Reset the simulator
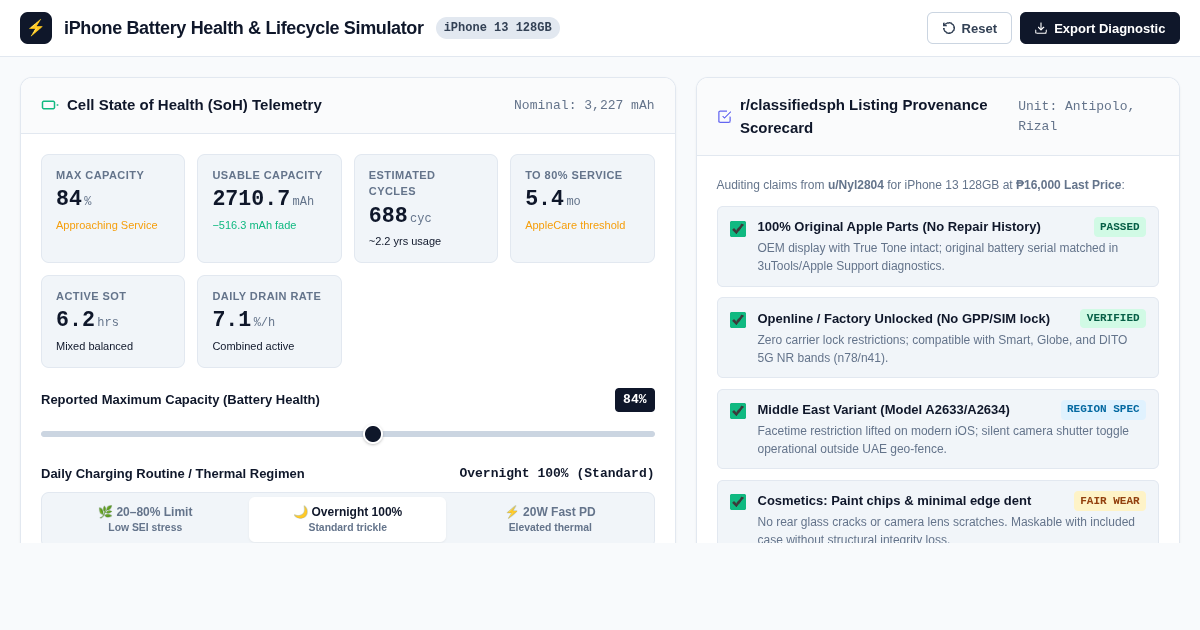This screenshot has height=630, width=1200. point(969,28)
